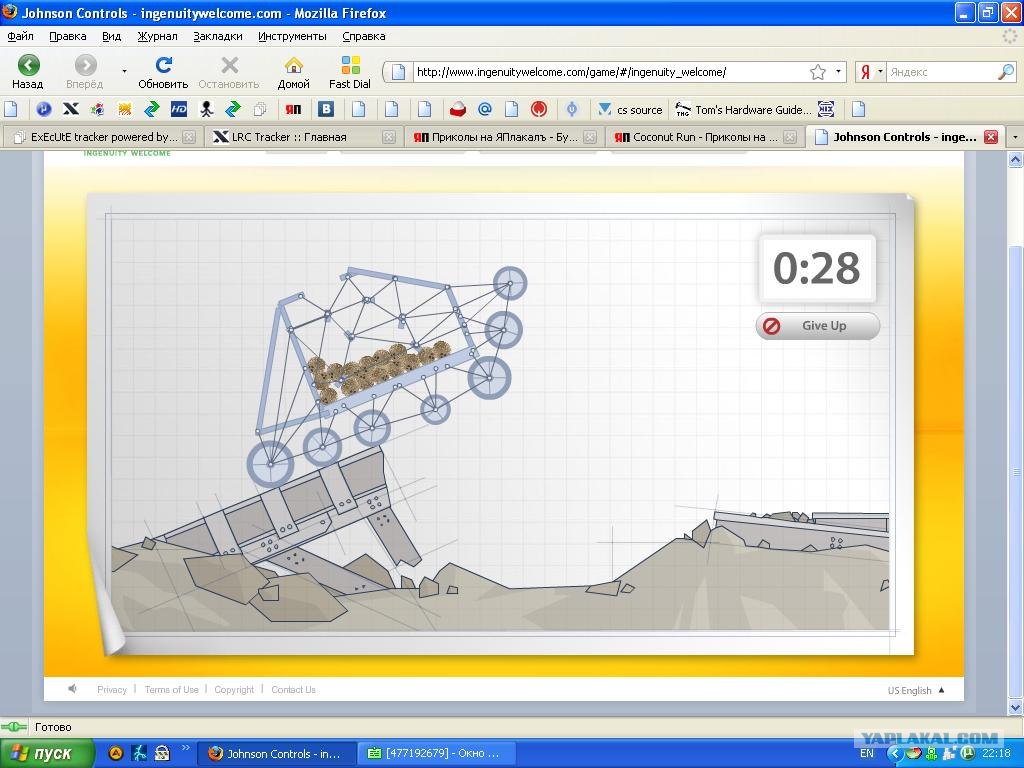Click the Яндекс search magnifier icon

(1006, 72)
